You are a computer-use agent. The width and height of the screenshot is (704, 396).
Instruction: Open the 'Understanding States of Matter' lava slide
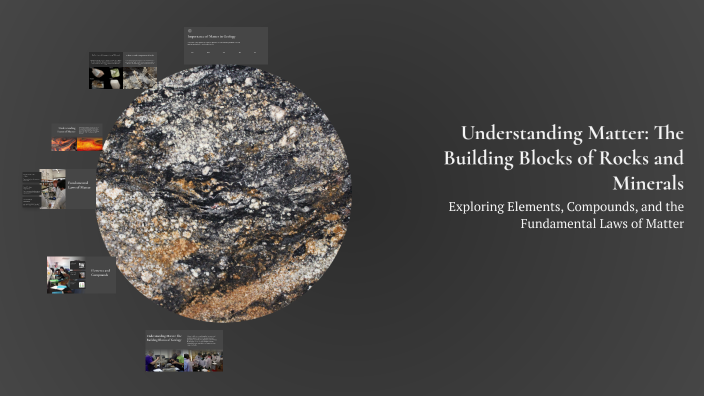tap(77, 137)
